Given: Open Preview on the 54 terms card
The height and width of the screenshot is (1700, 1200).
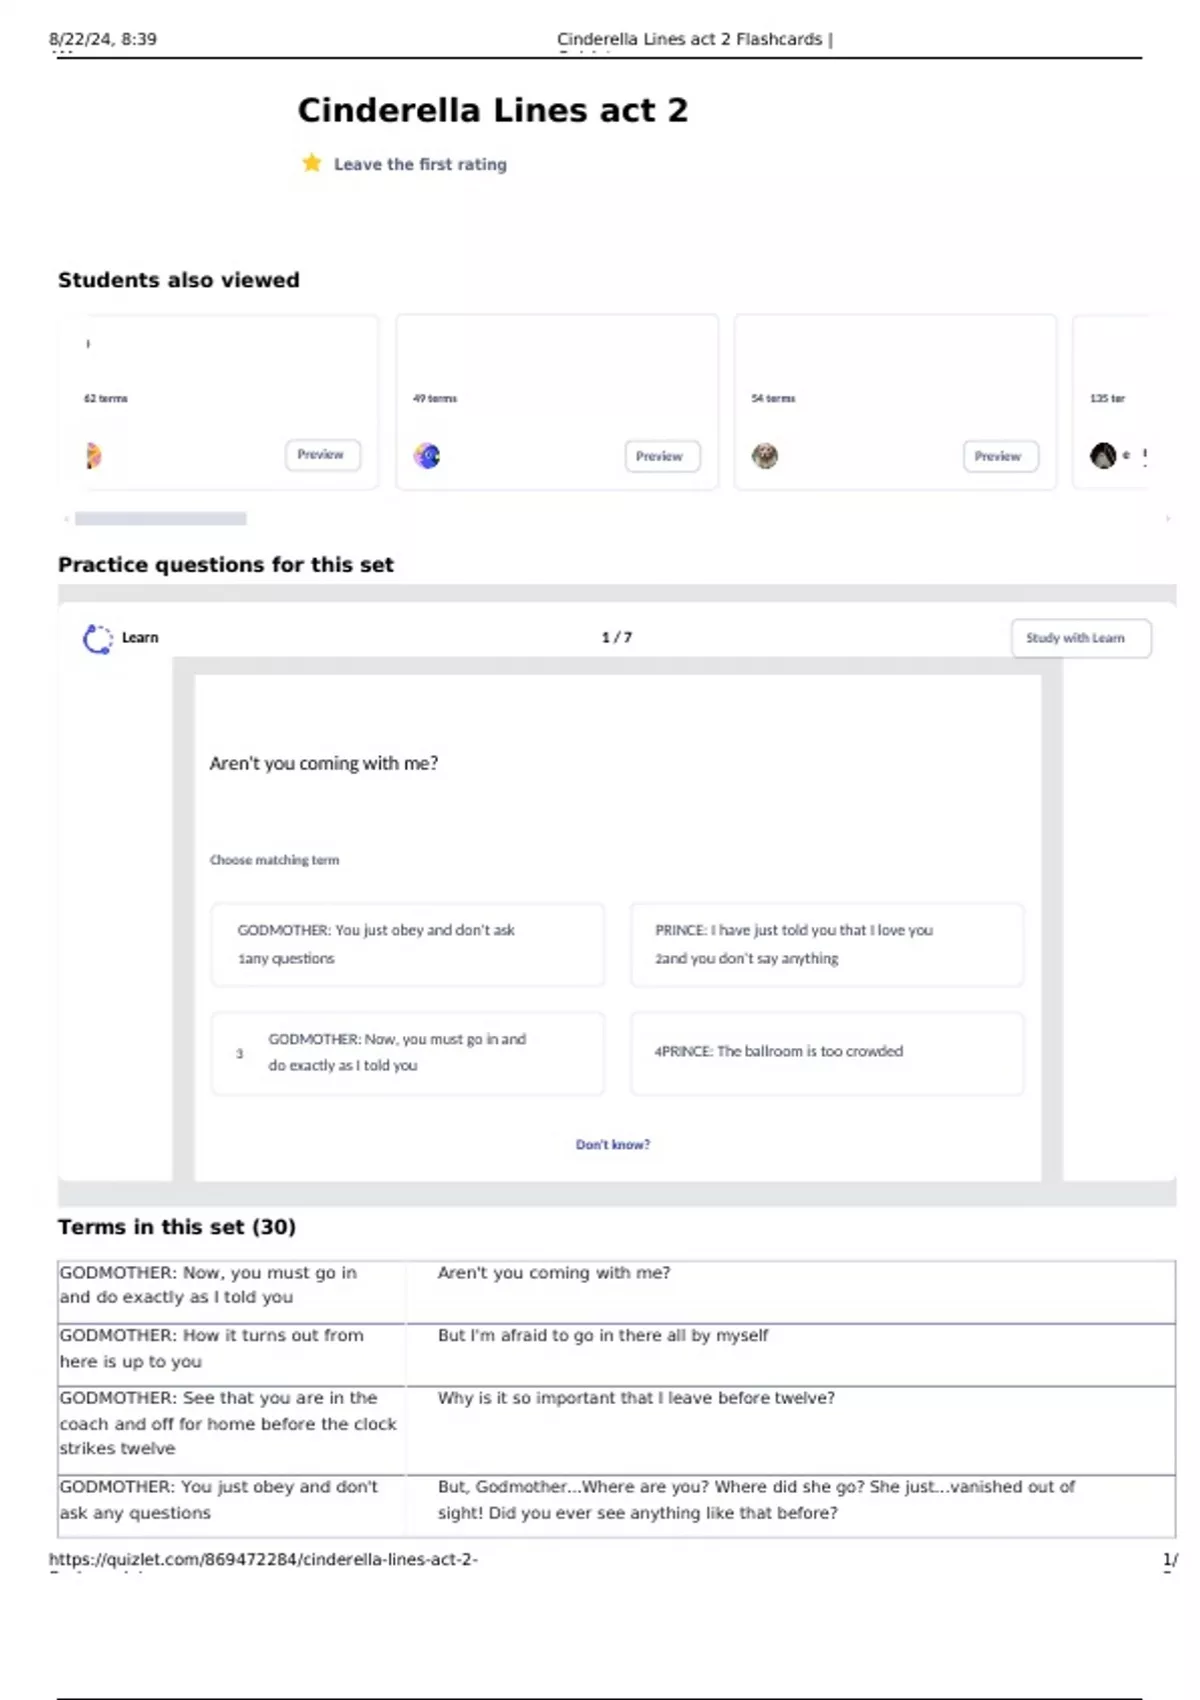Looking at the screenshot, I should pos(1000,456).
